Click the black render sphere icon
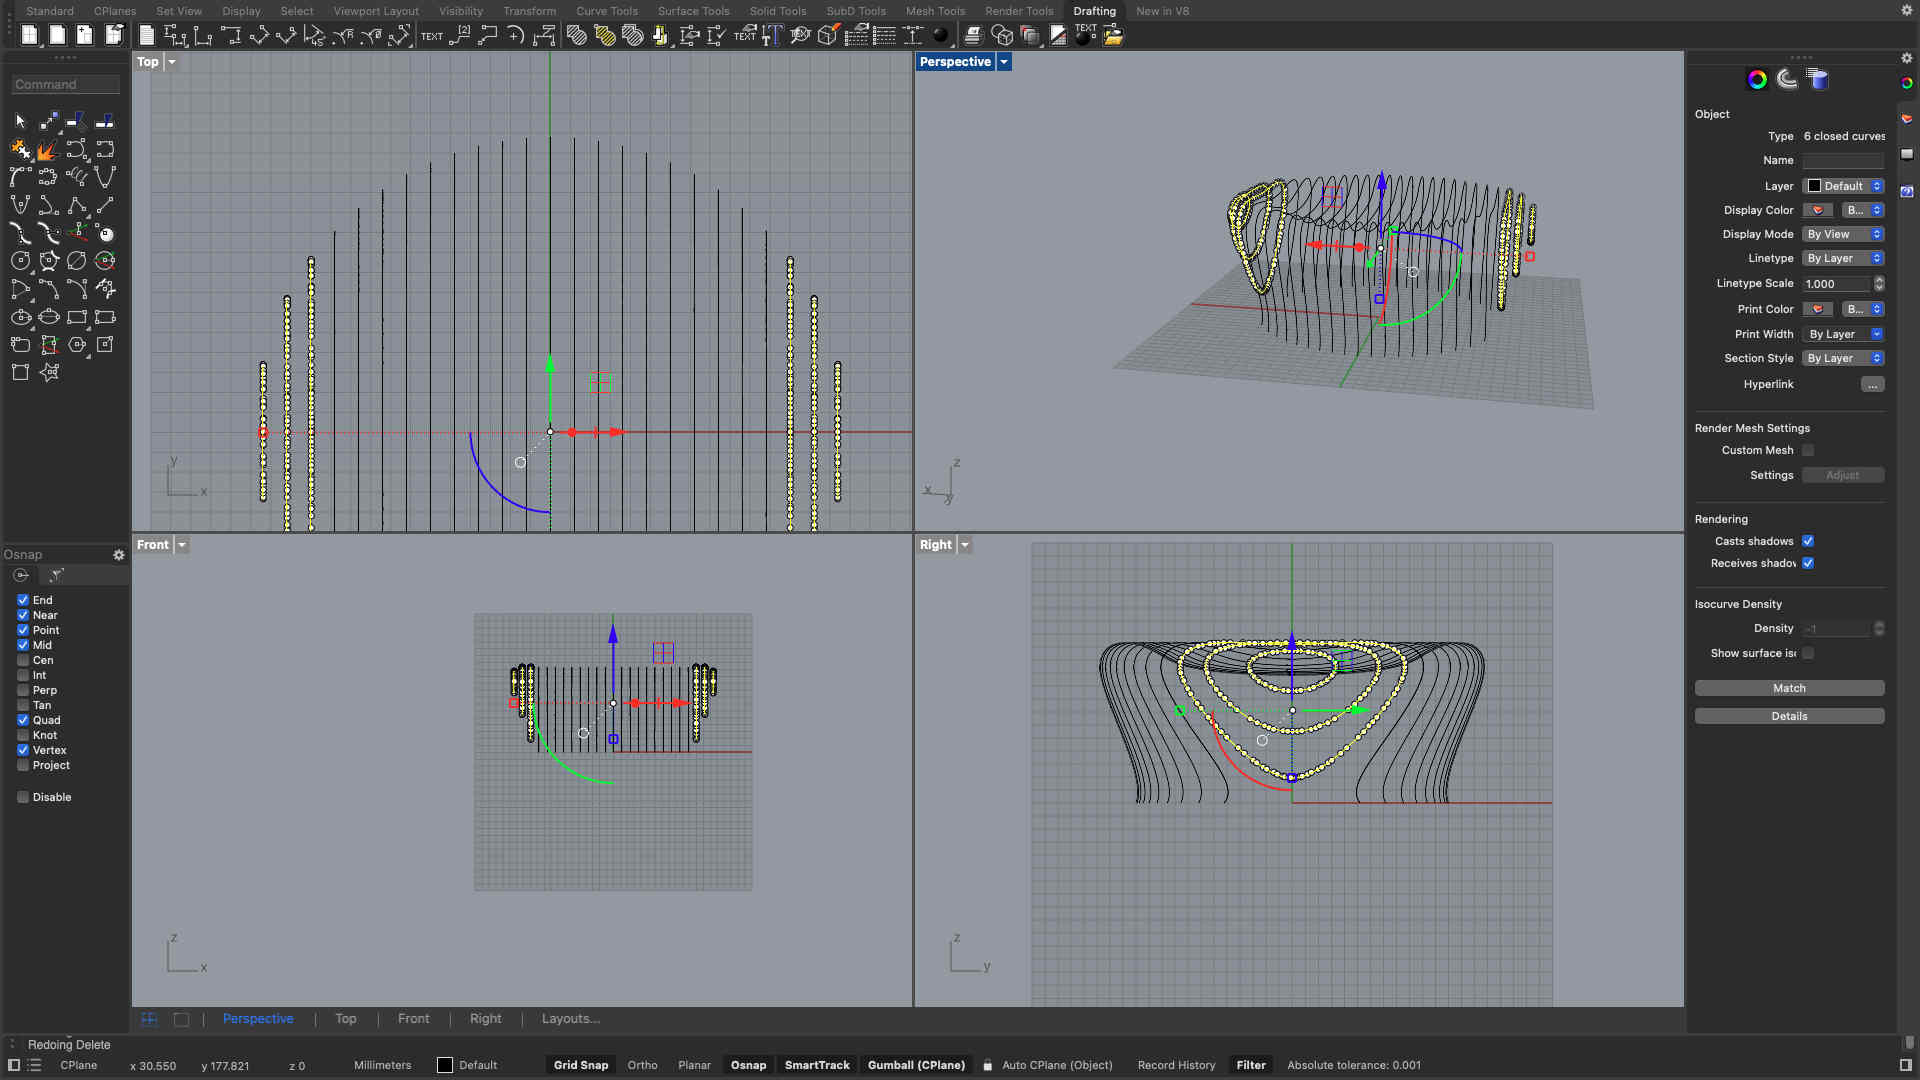This screenshot has height=1080, width=1920. (x=940, y=36)
